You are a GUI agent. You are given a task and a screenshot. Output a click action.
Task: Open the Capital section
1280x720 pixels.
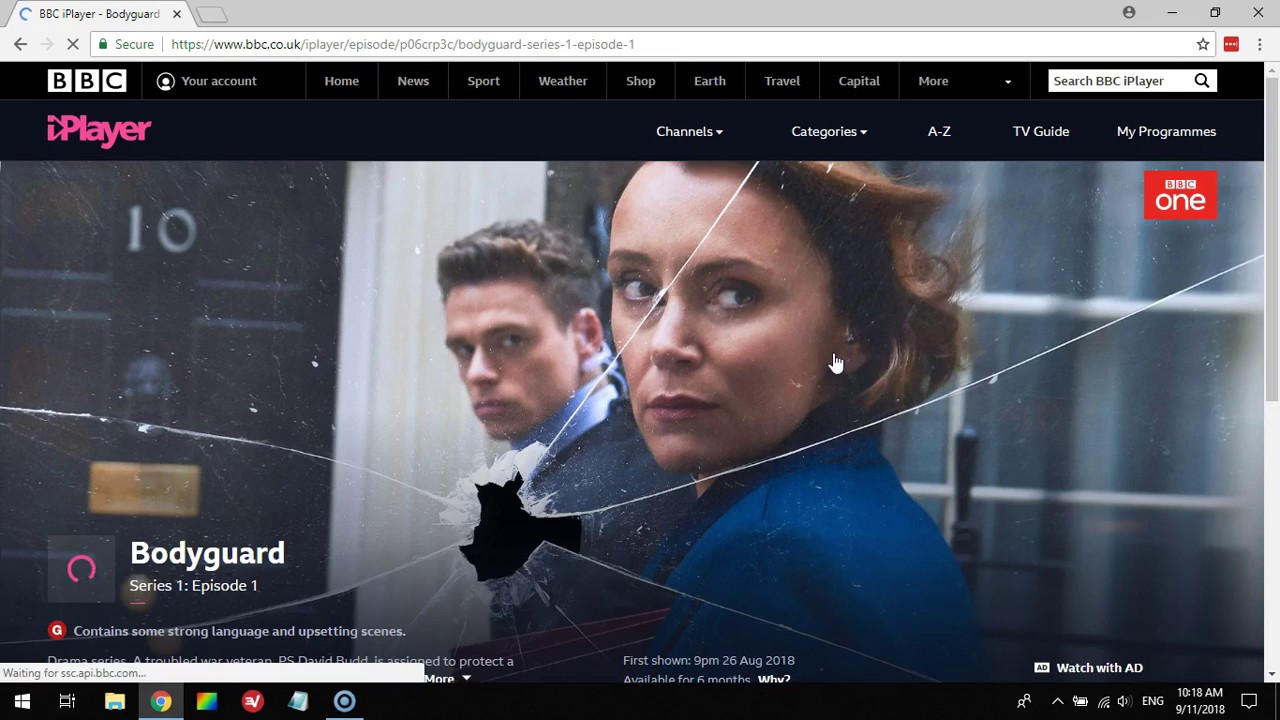click(x=859, y=81)
